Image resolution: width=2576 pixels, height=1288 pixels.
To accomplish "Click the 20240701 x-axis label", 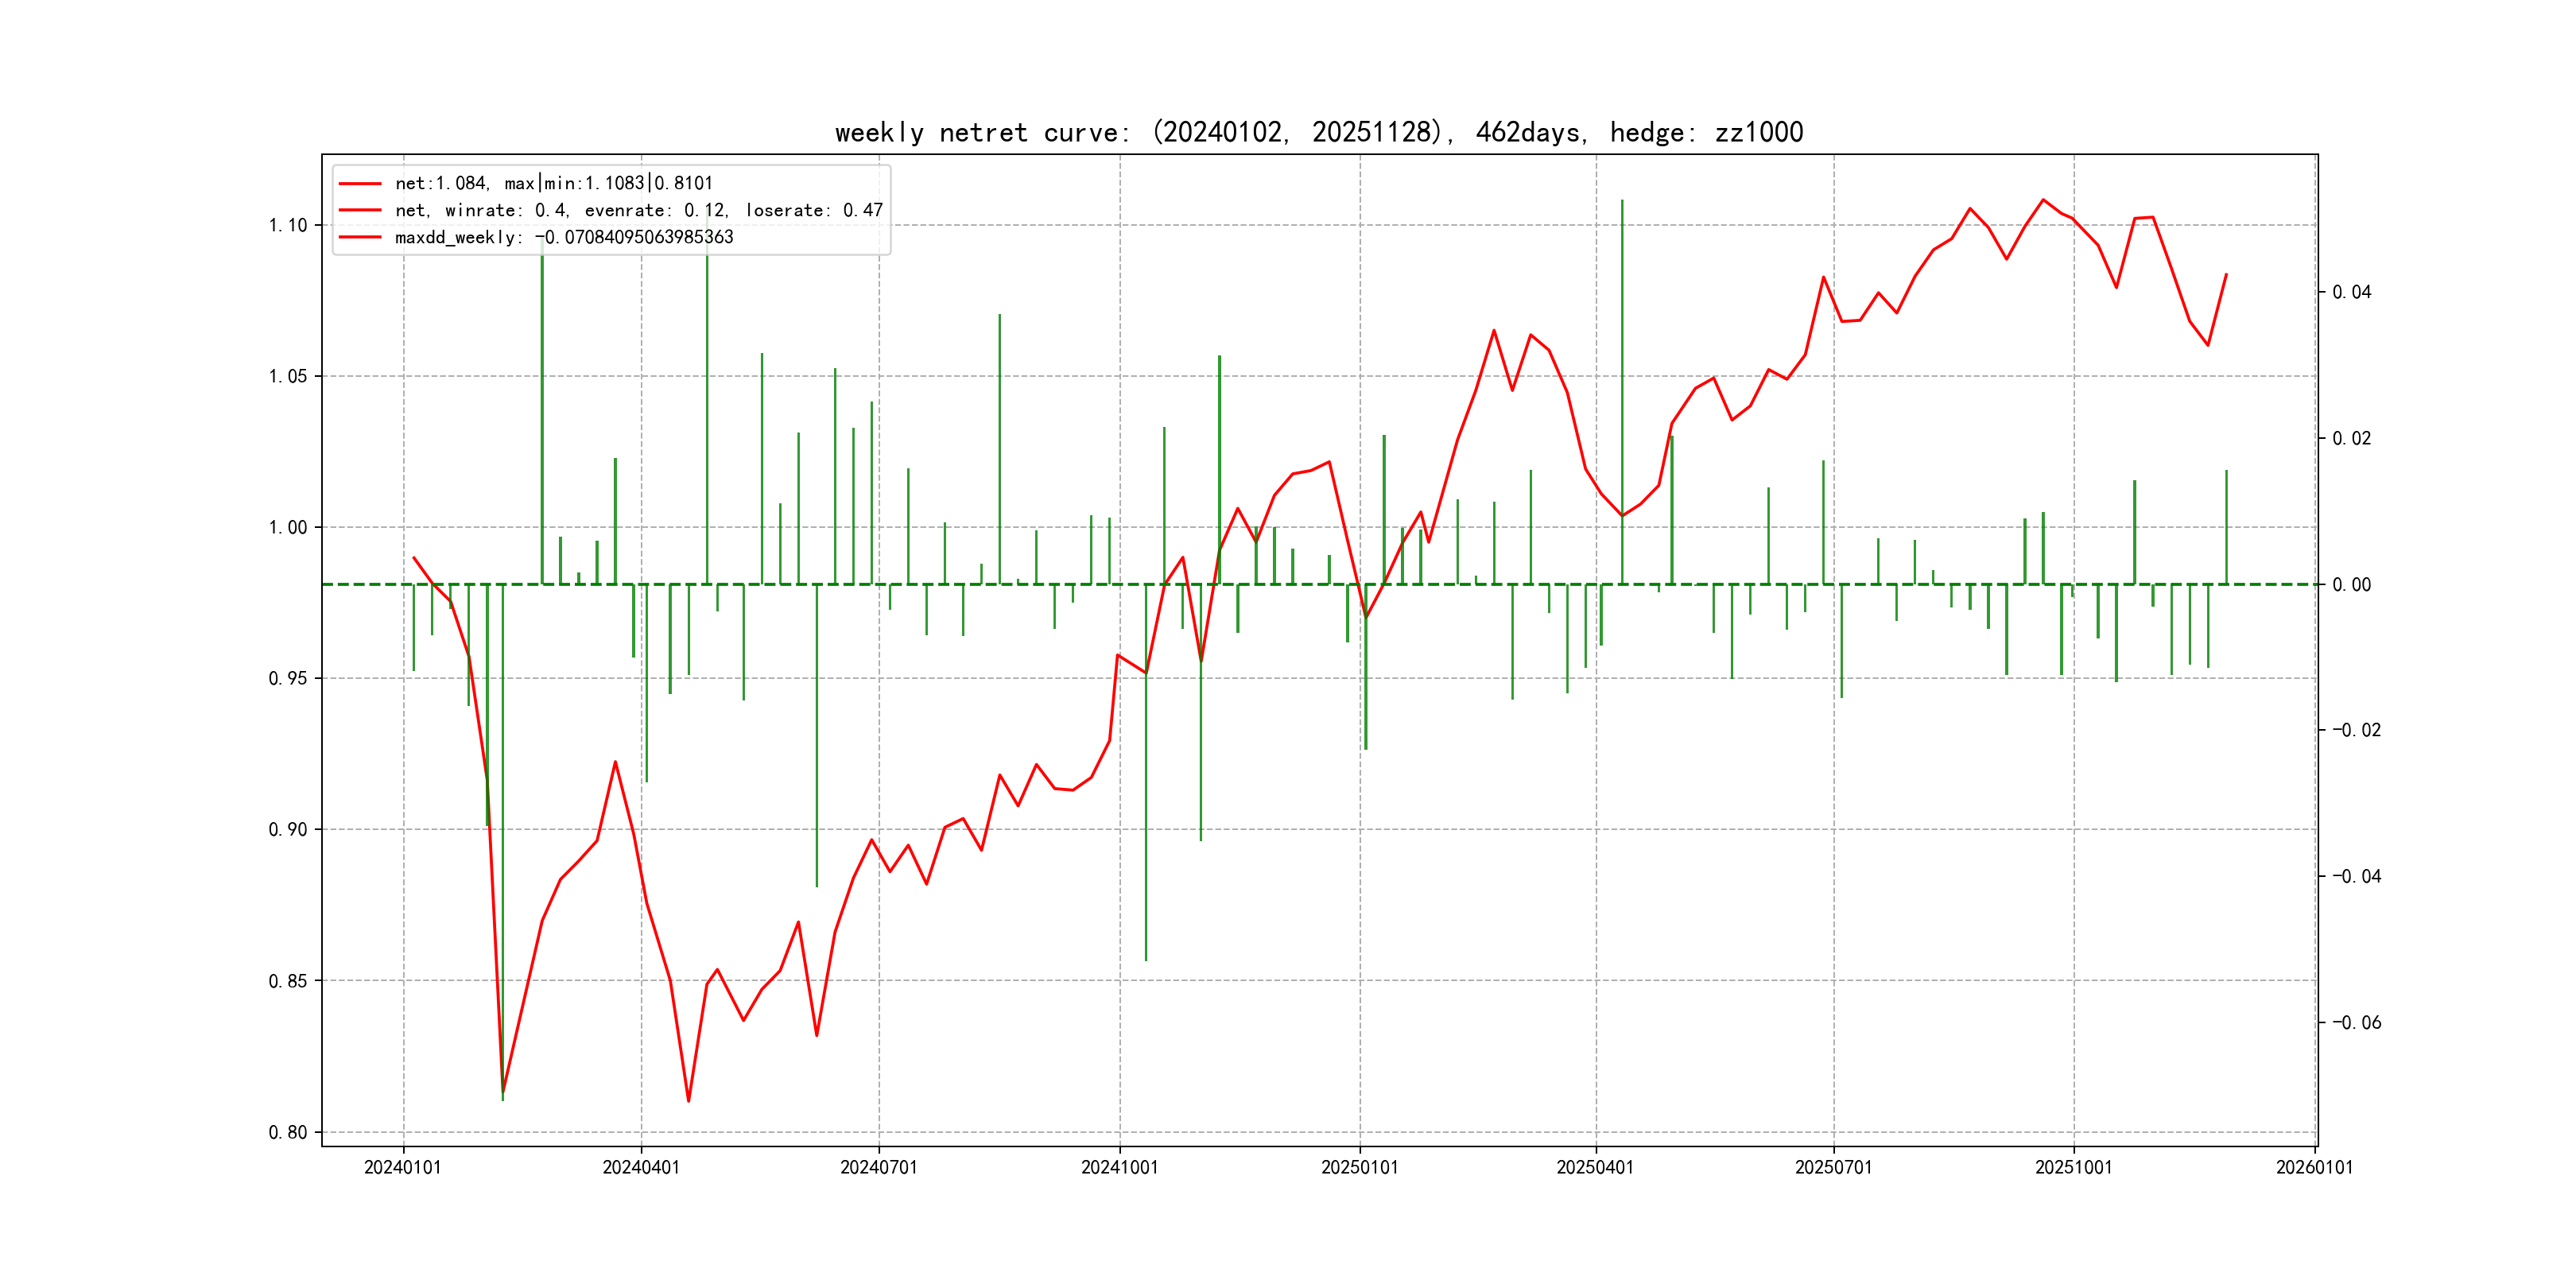I will point(878,1168).
